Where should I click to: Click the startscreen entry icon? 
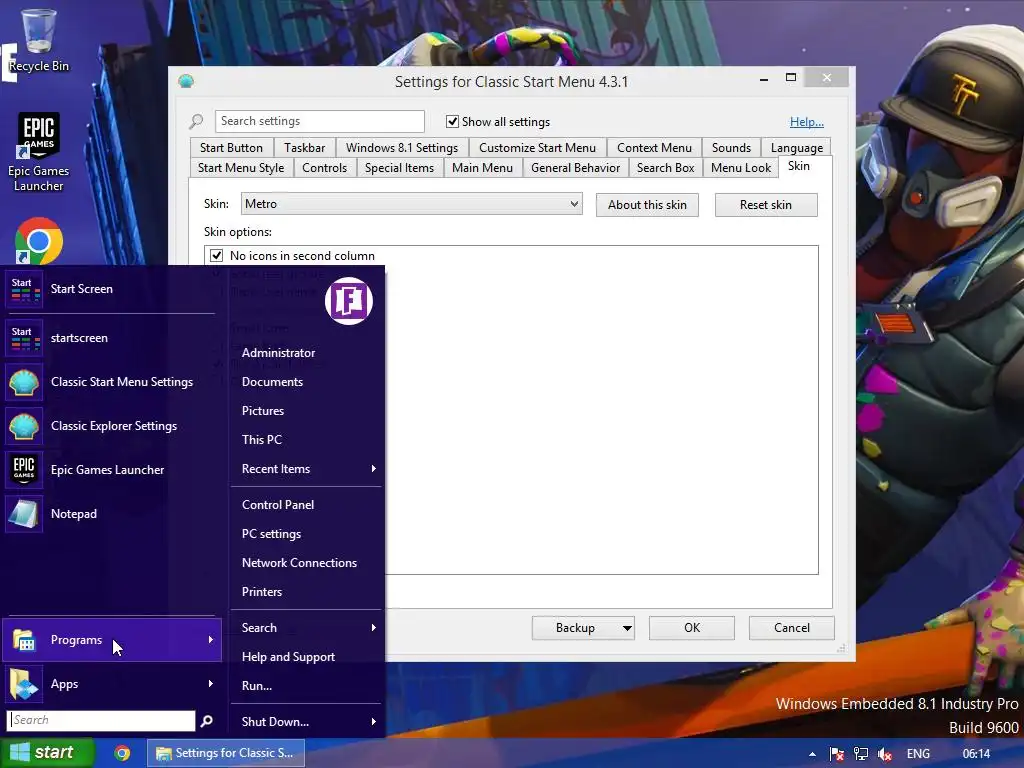pyautogui.click(x=25, y=338)
